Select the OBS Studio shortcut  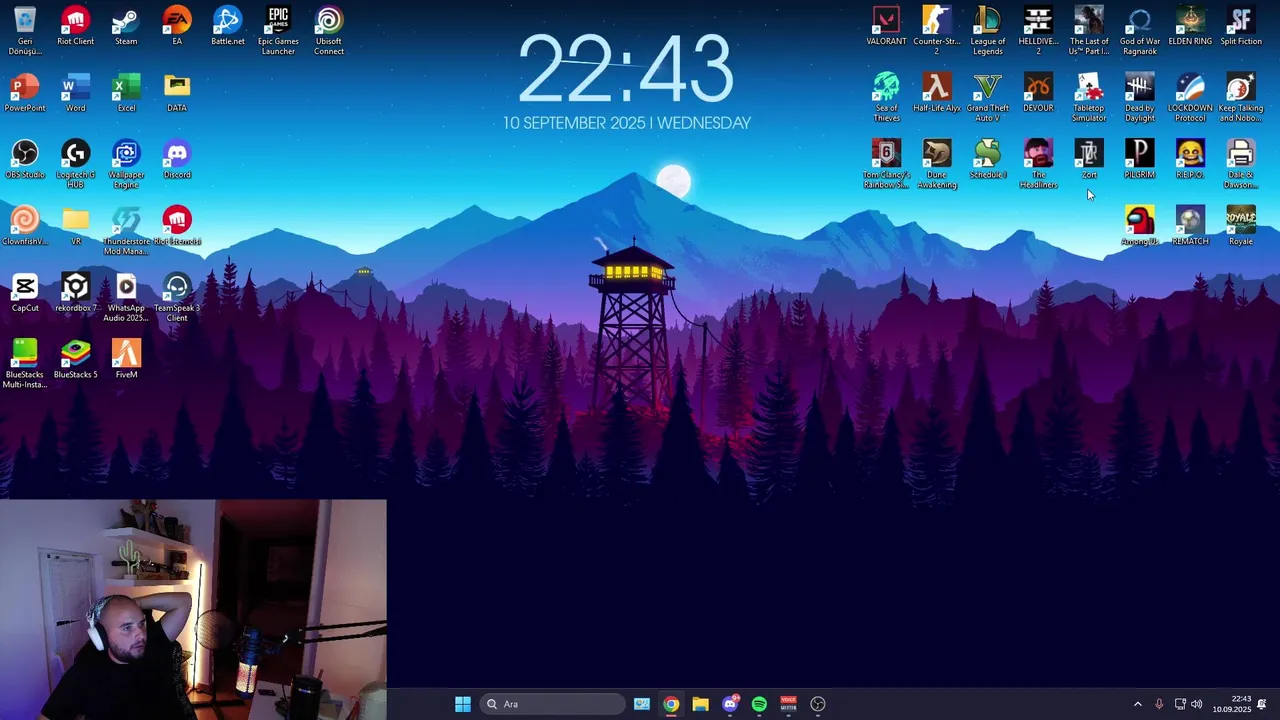click(x=25, y=160)
